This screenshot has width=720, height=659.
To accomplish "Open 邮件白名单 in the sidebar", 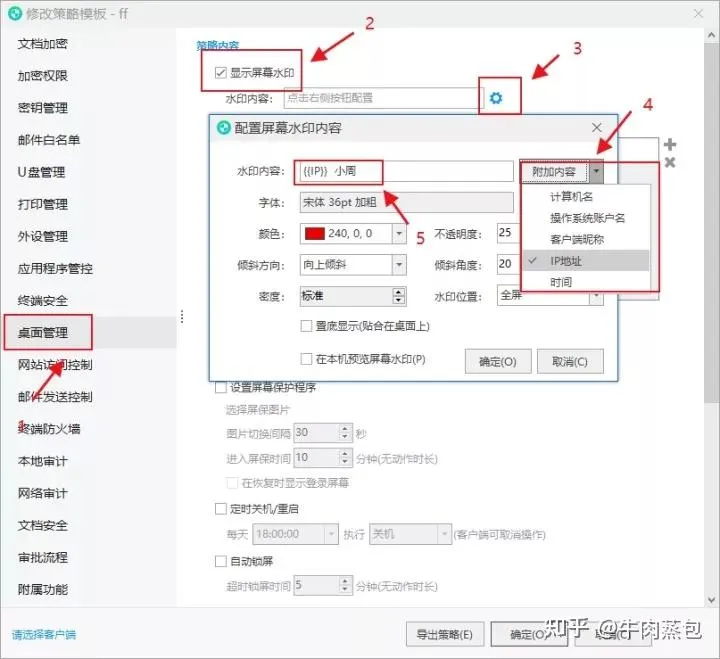I will click(49, 140).
